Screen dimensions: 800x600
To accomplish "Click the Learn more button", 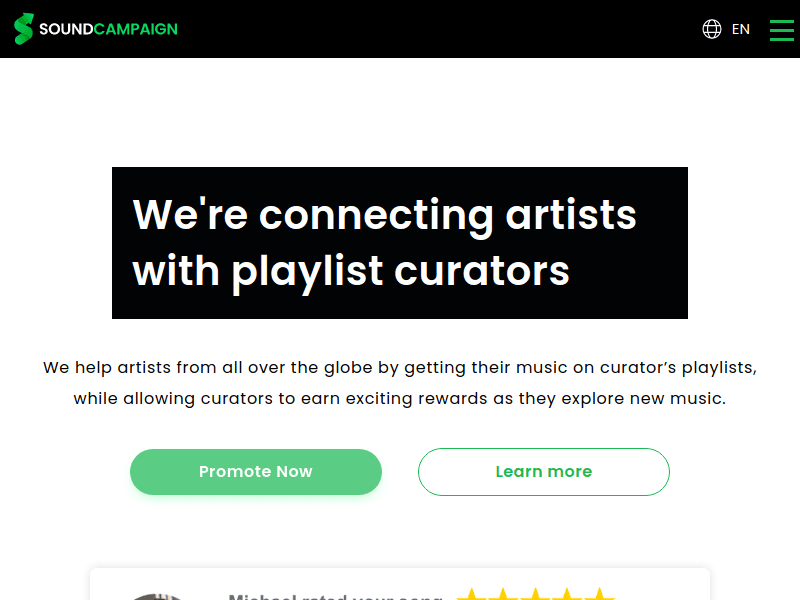I will pos(543,472).
